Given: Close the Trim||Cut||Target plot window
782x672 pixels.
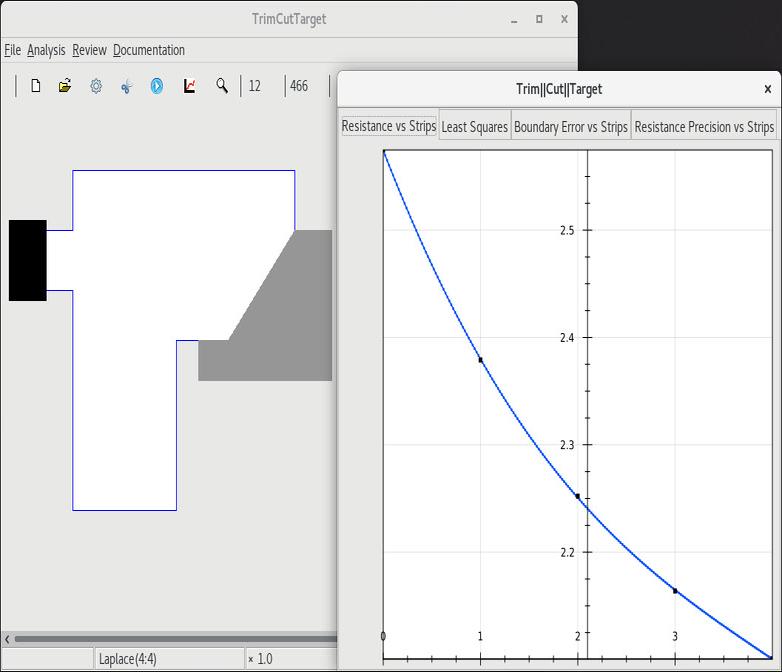Looking at the screenshot, I should tap(767, 89).
